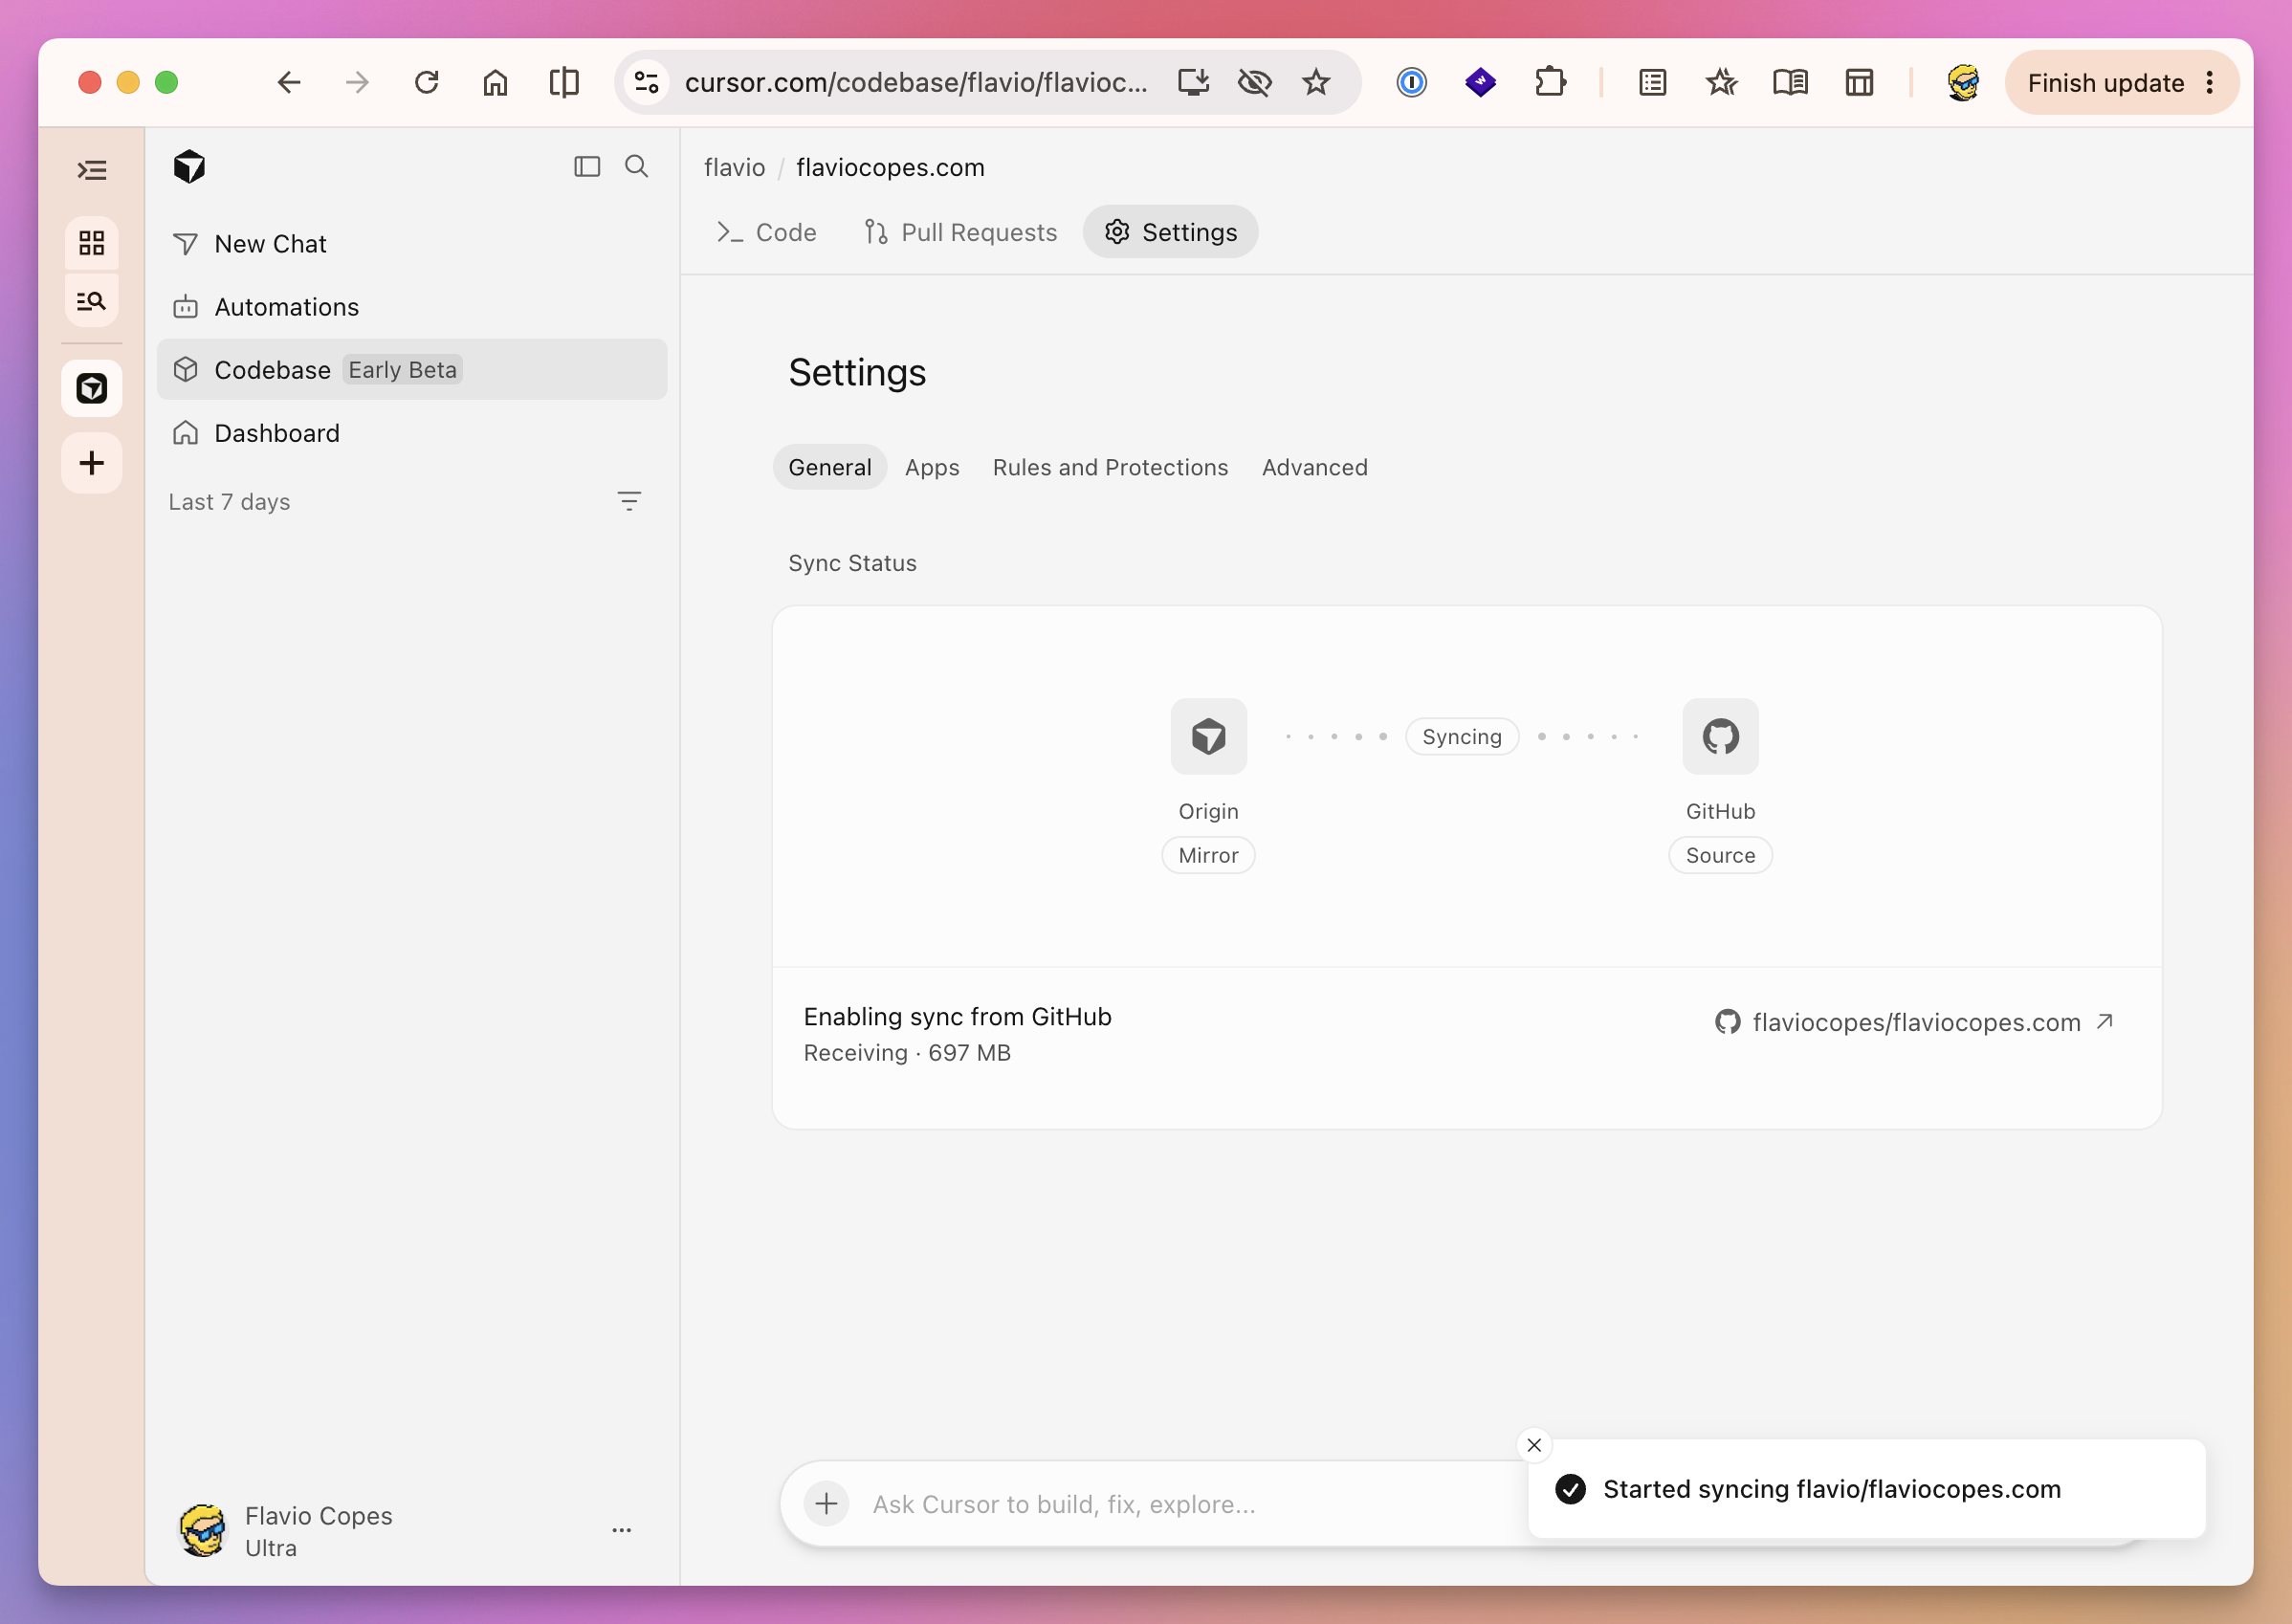Click the layout panel toolbar icon
The height and width of the screenshot is (1624, 2292).
(1859, 82)
